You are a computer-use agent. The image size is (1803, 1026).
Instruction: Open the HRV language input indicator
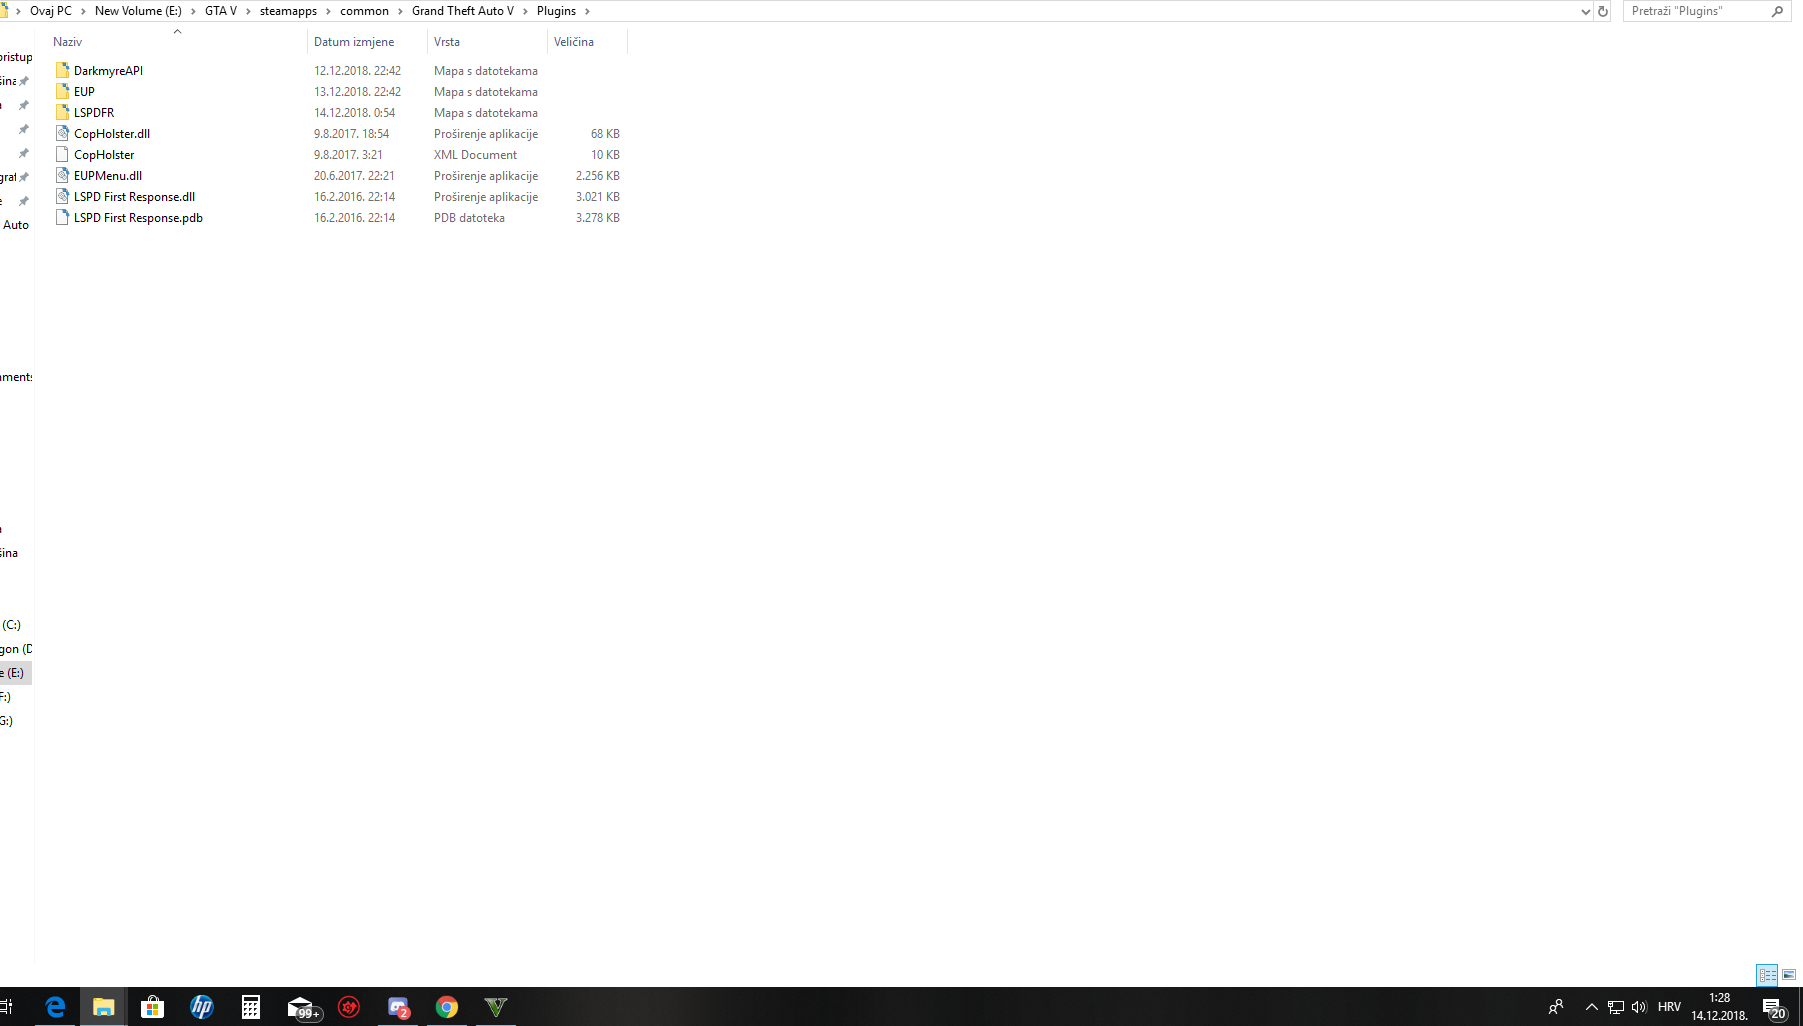coord(1669,1007)
